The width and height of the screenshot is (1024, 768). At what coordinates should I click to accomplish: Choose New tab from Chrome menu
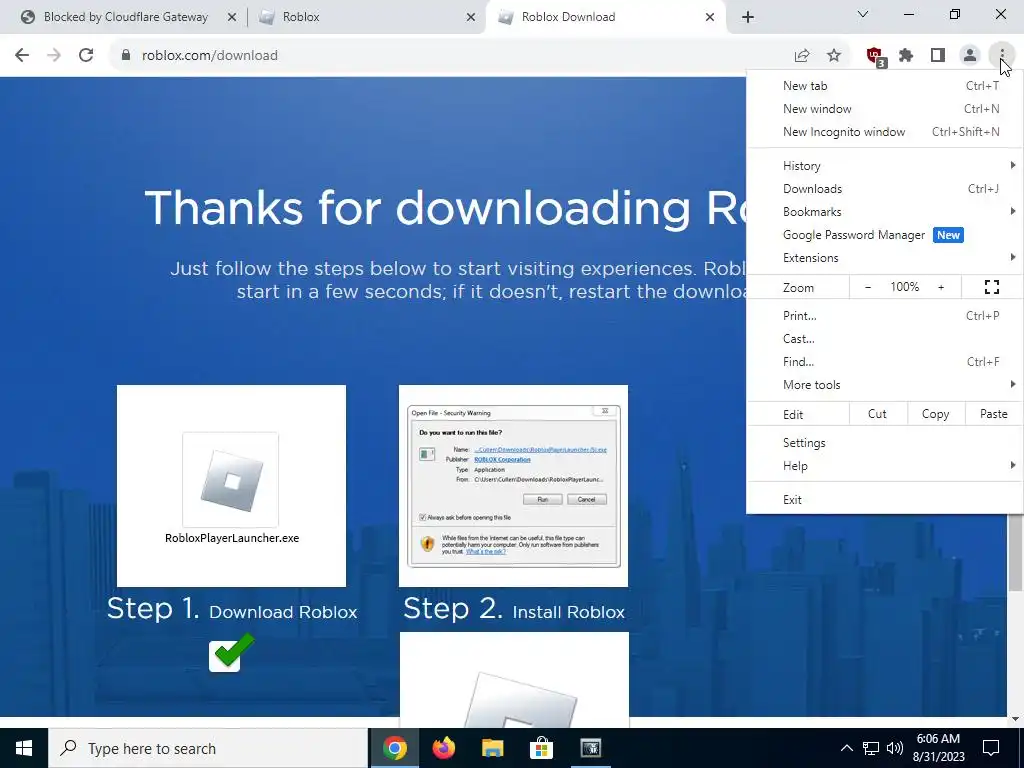click(884, 86)
